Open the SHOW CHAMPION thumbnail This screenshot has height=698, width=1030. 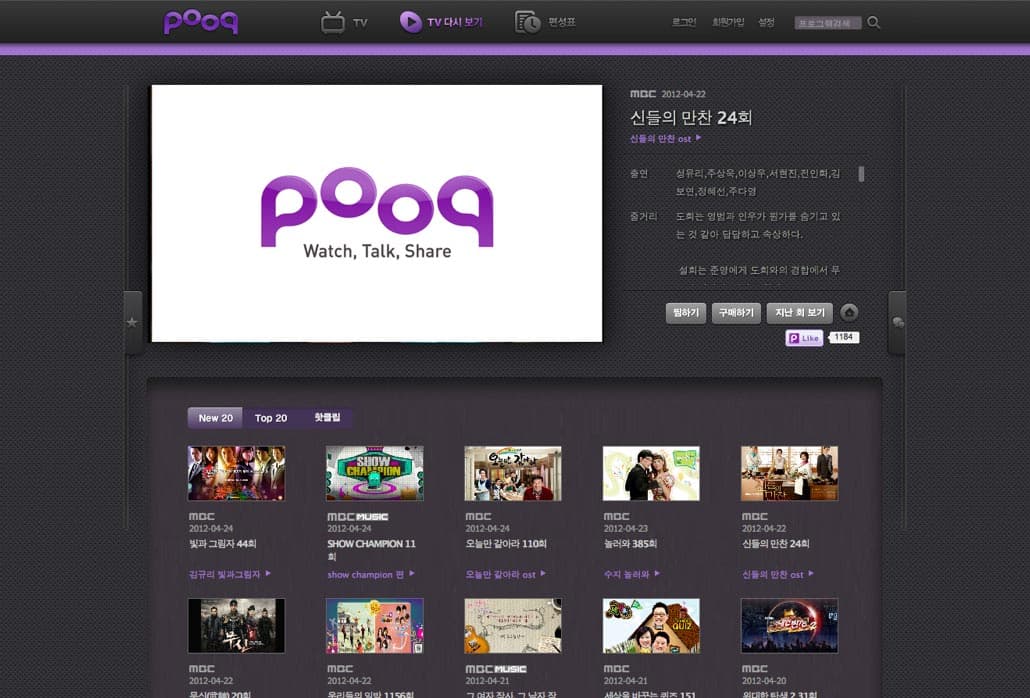375,473
